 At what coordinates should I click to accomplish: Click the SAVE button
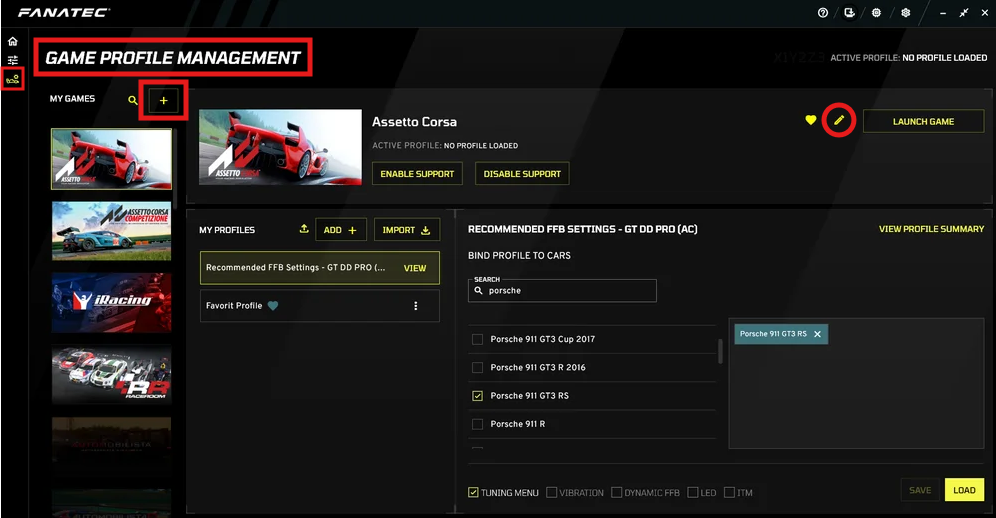(x=920, y=490)
